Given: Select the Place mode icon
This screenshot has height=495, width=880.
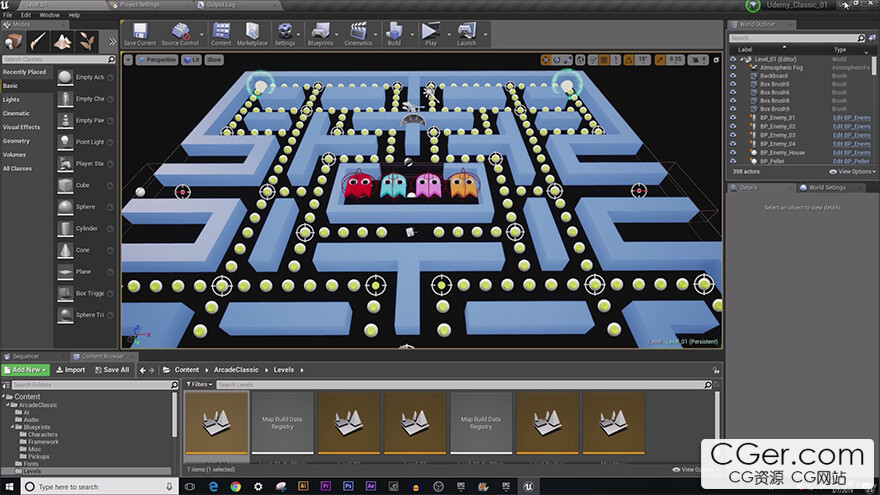Looking at the screenshot, I should coord(13,42).
